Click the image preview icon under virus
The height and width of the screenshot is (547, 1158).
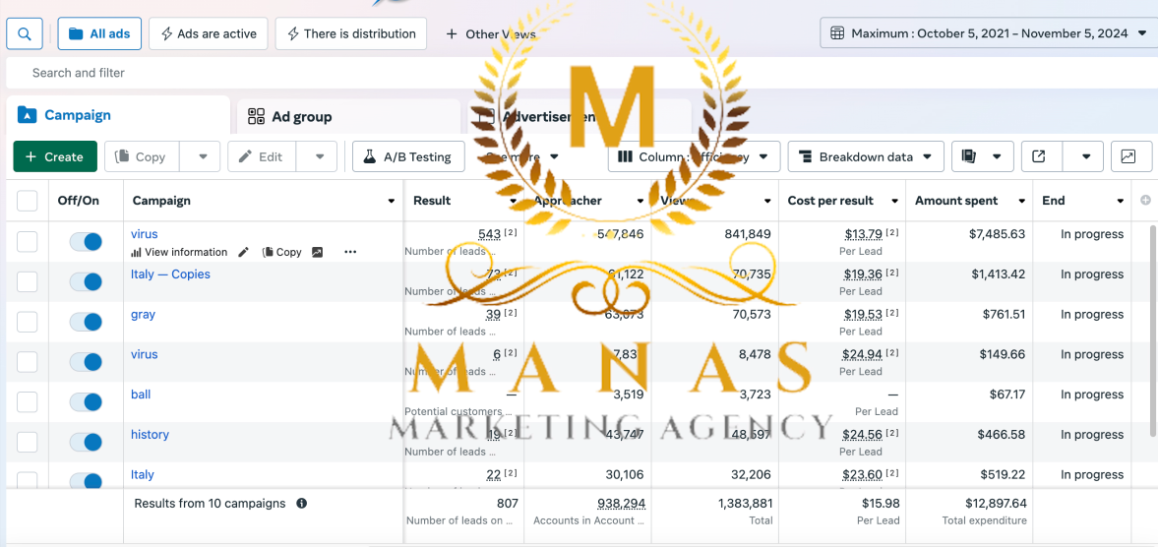point(318,252)
